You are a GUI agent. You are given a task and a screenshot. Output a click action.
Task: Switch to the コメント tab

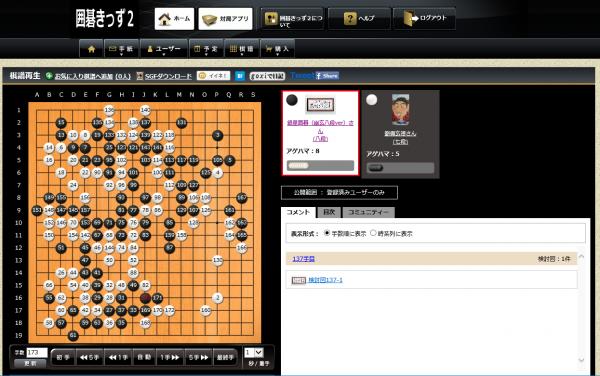tap(298, 212)
